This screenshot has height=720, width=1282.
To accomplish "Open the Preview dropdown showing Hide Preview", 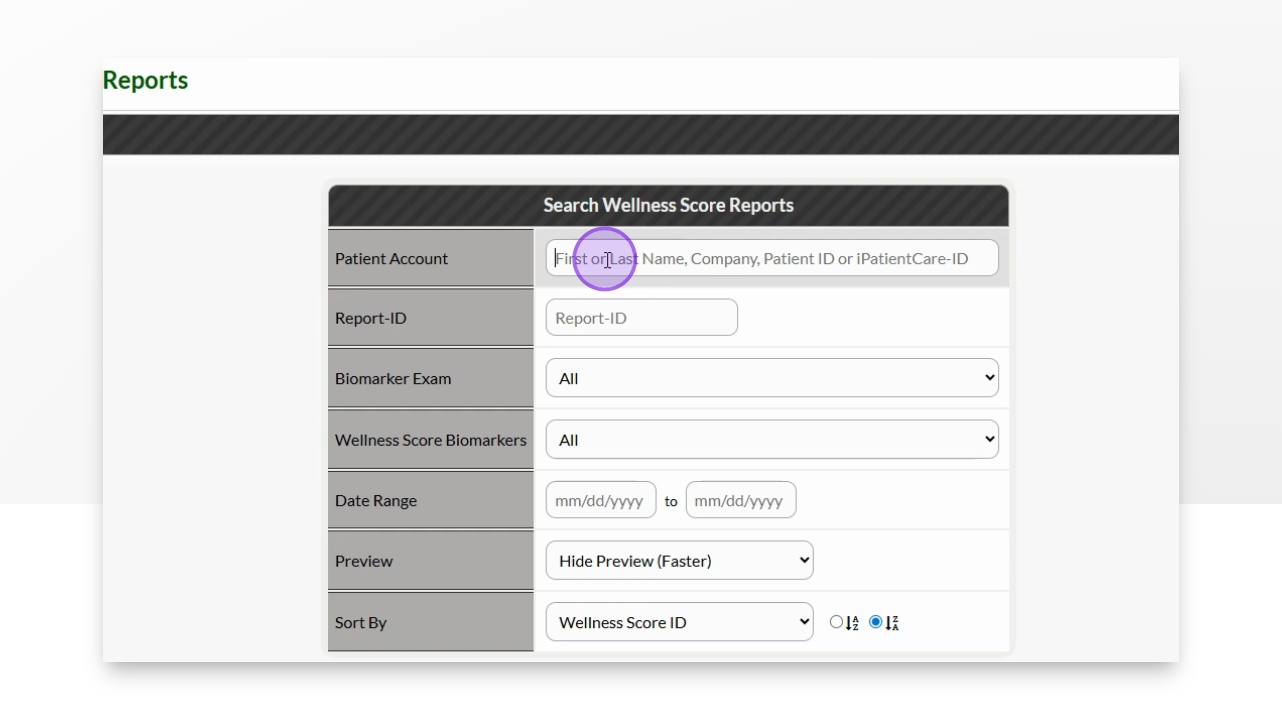I will pos(680,561).
